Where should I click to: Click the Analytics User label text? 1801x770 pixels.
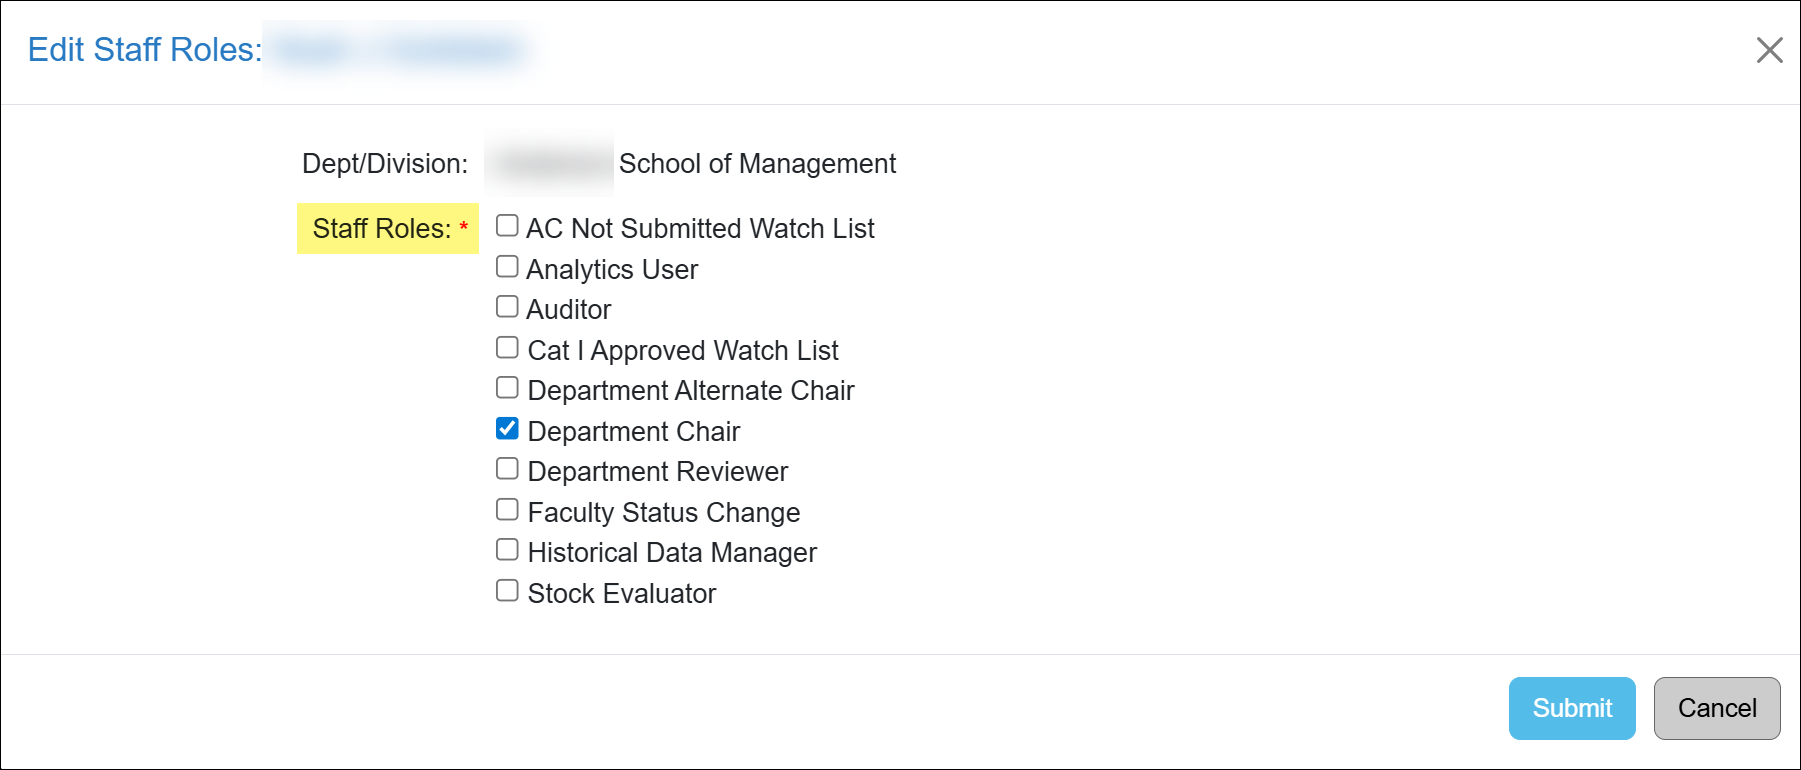(612, 270)
